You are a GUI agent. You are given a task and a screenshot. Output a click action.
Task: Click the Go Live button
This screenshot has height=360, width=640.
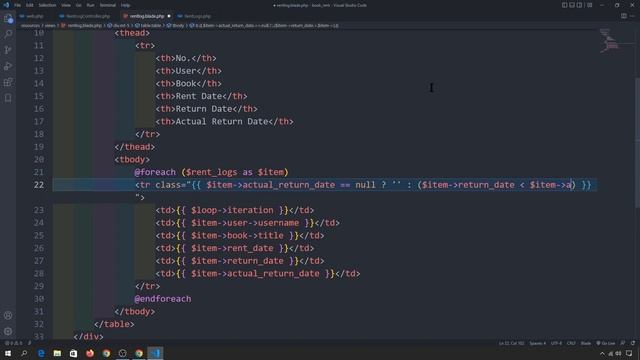click(x=605, y=343)
